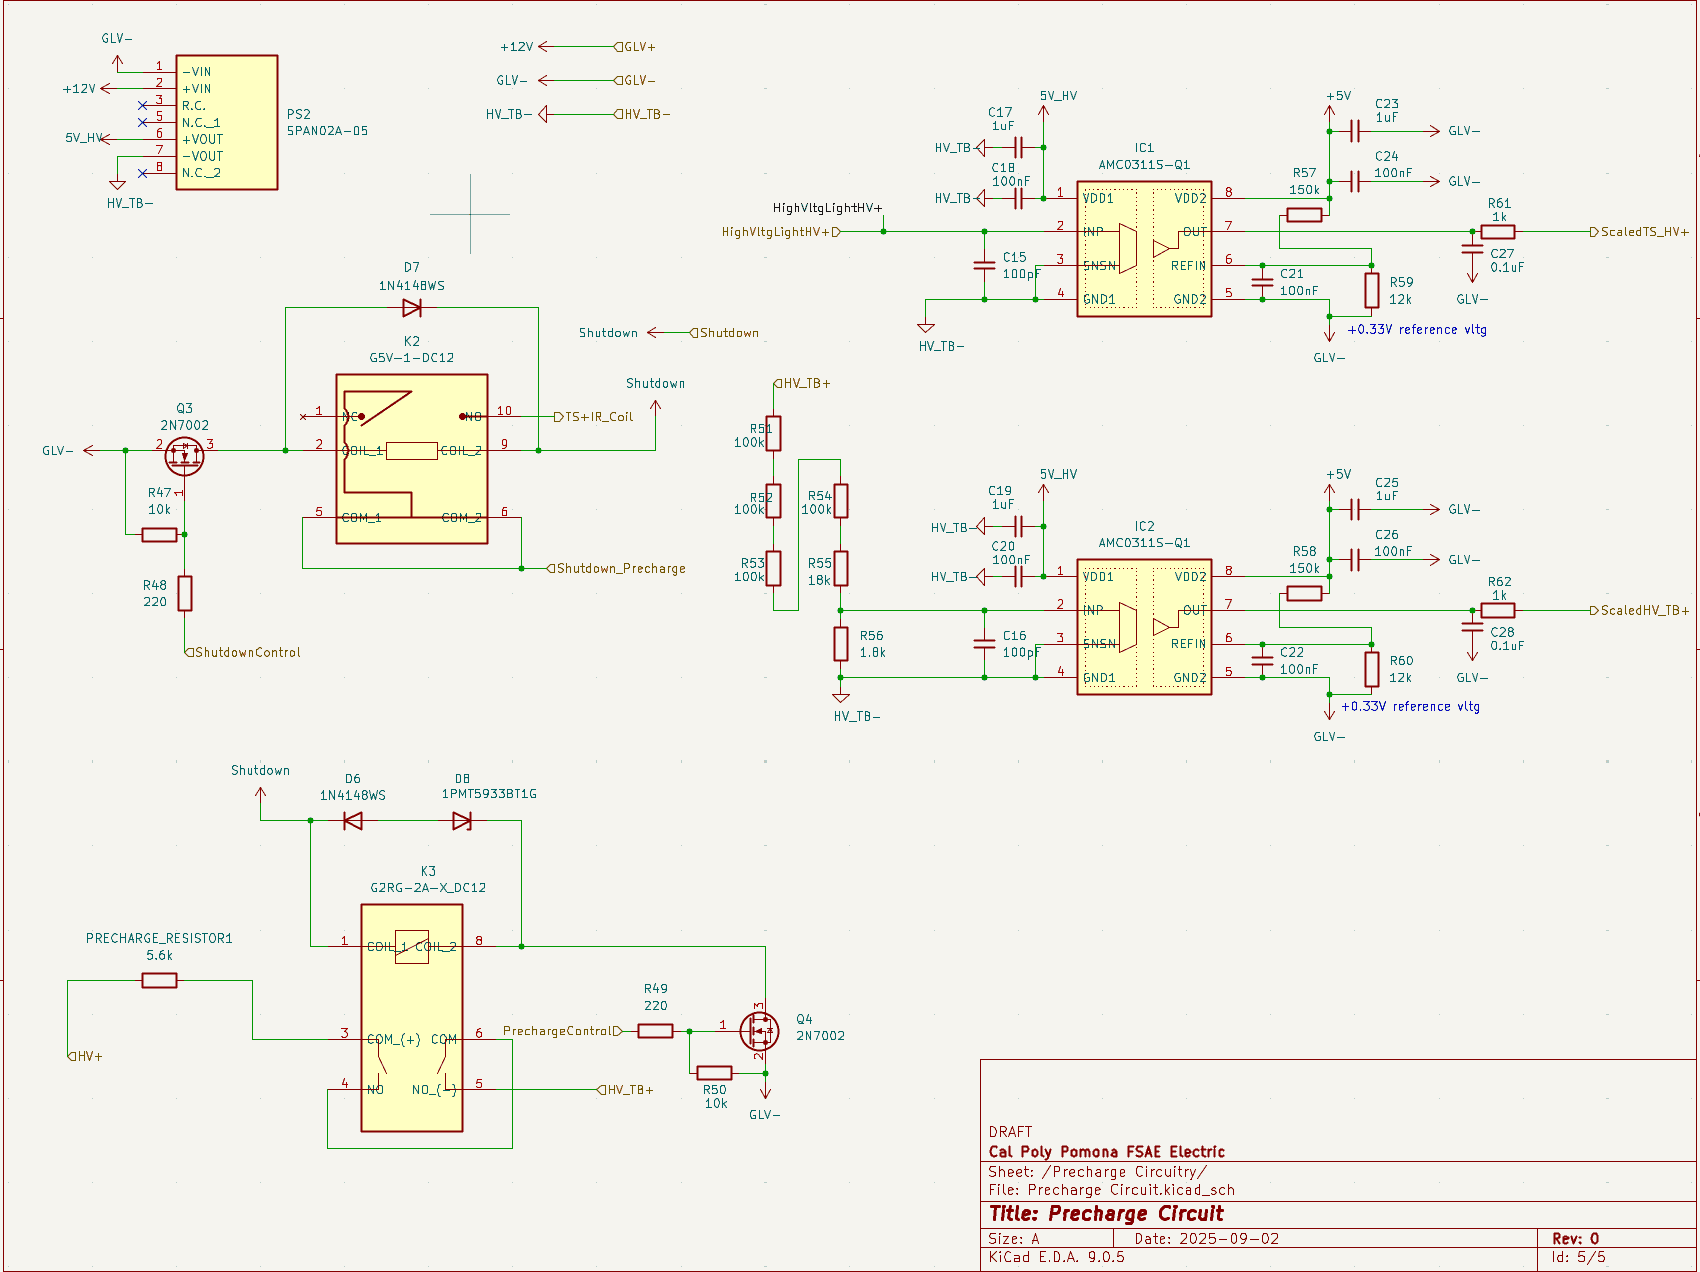Click the Q4 2N7002 transistor symbol
This screenshot has height=1272, width=1700.
click(x=760, y=1030)
